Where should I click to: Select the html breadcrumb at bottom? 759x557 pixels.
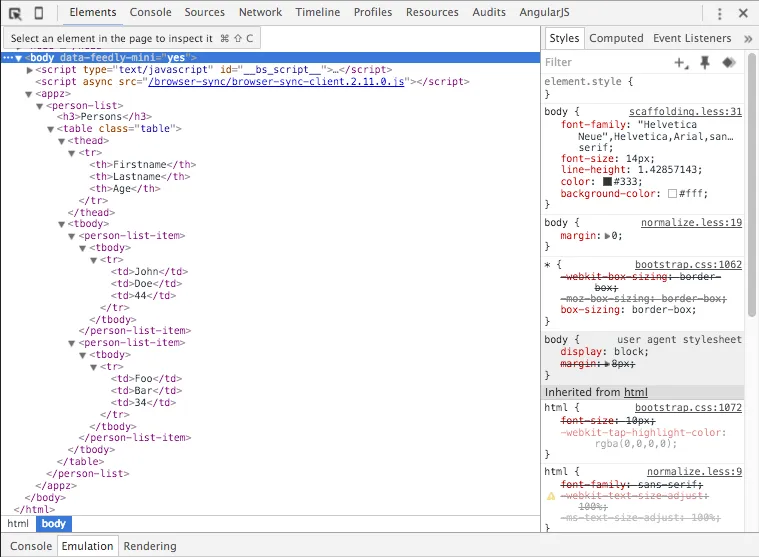(18, 523)
